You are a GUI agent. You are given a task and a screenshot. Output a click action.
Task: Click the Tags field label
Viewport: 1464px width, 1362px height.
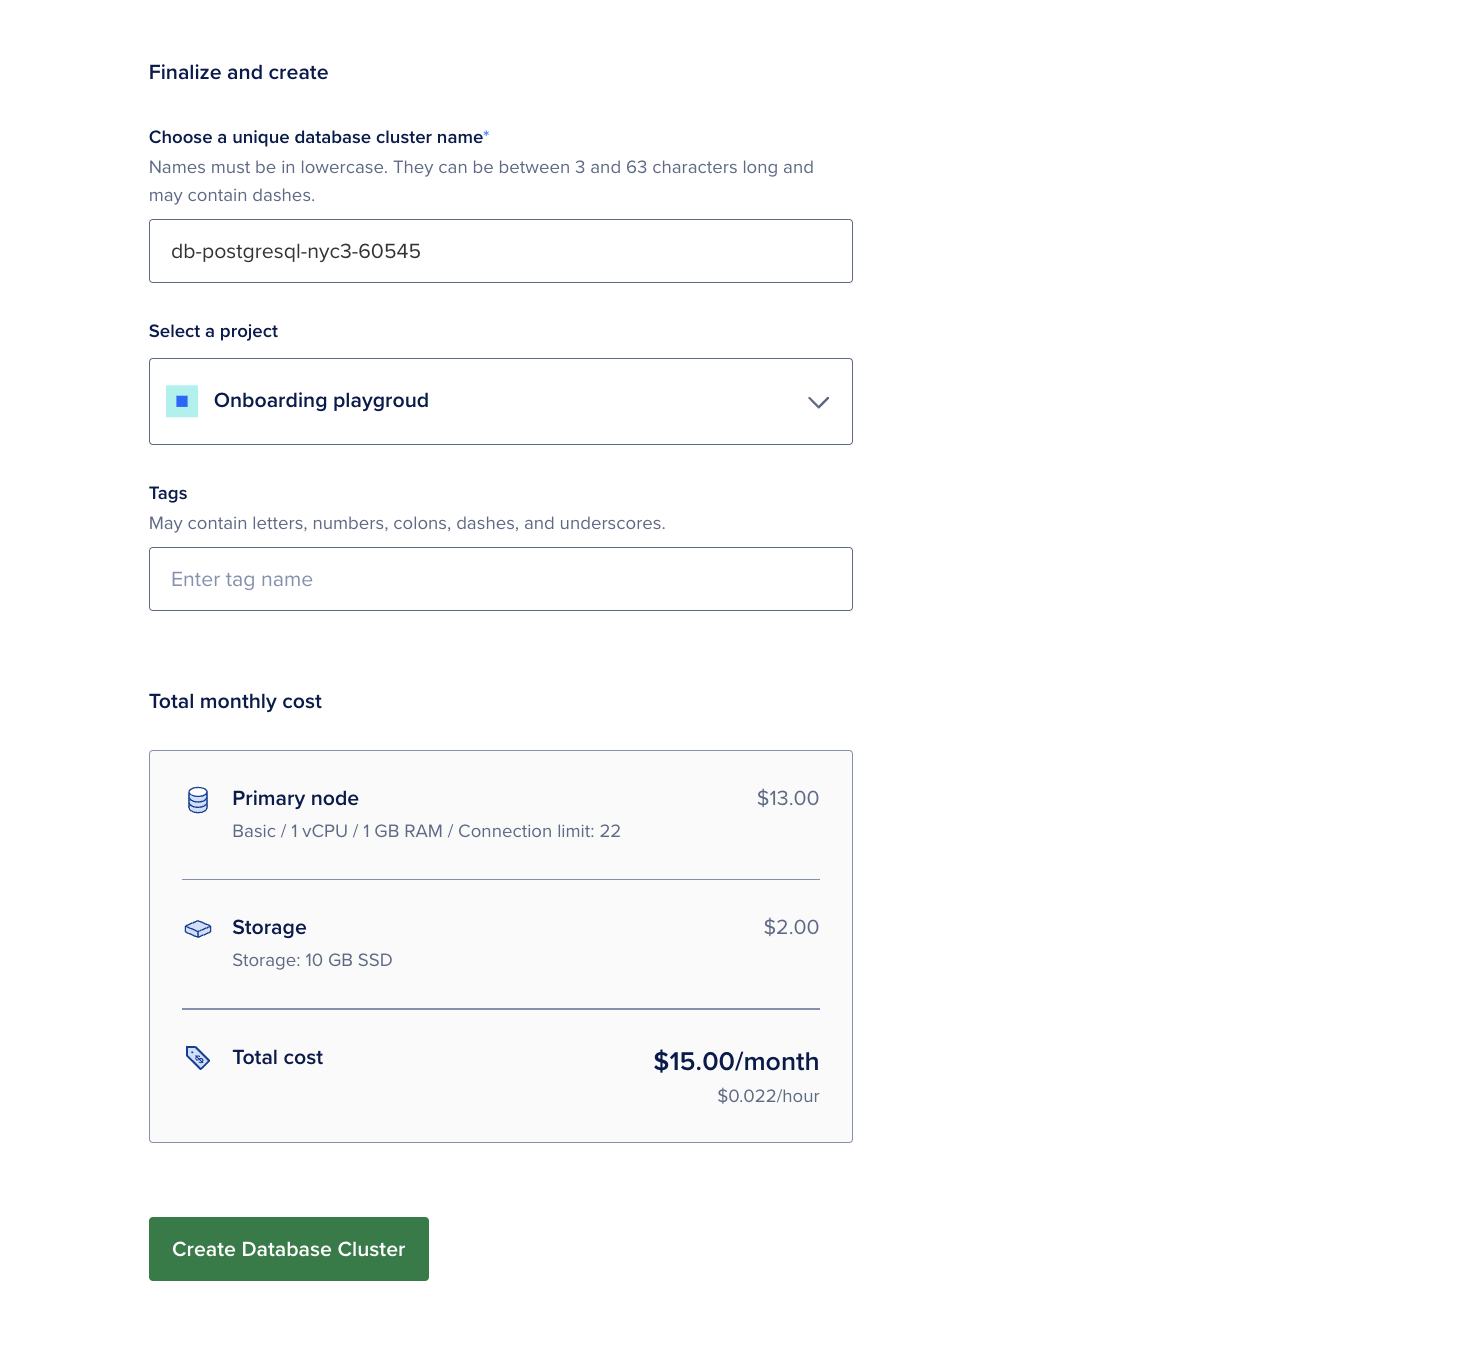[168, 493]
